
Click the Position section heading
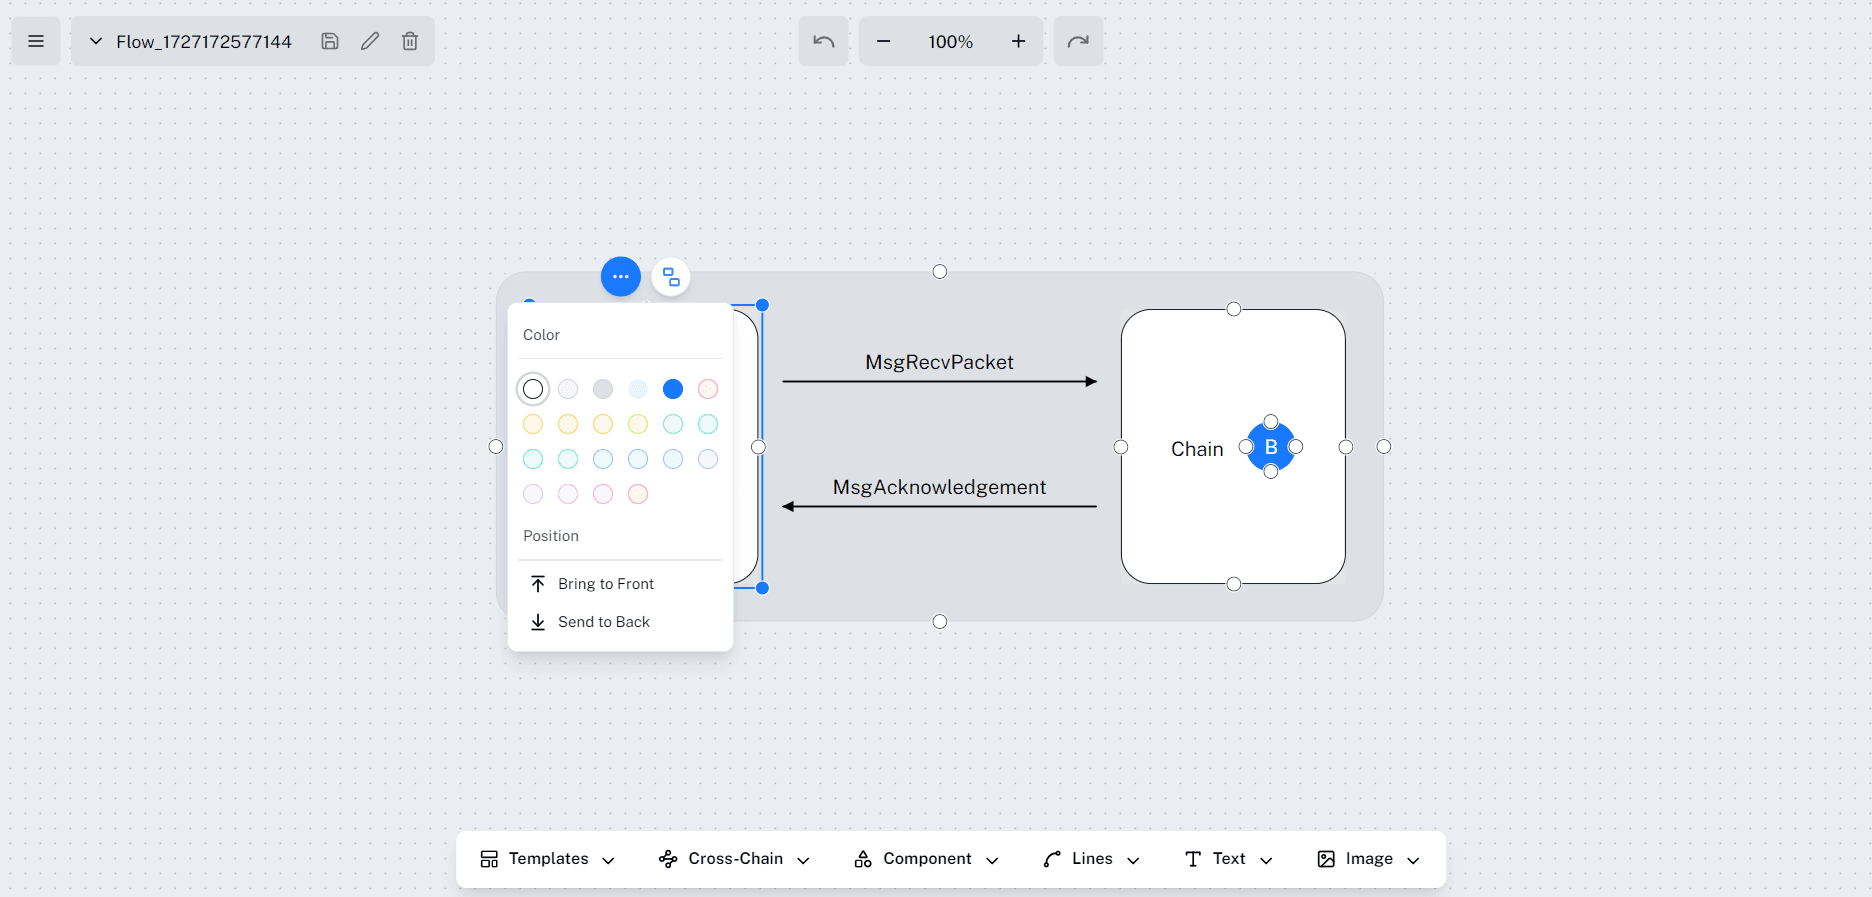[x=551, y=536]
